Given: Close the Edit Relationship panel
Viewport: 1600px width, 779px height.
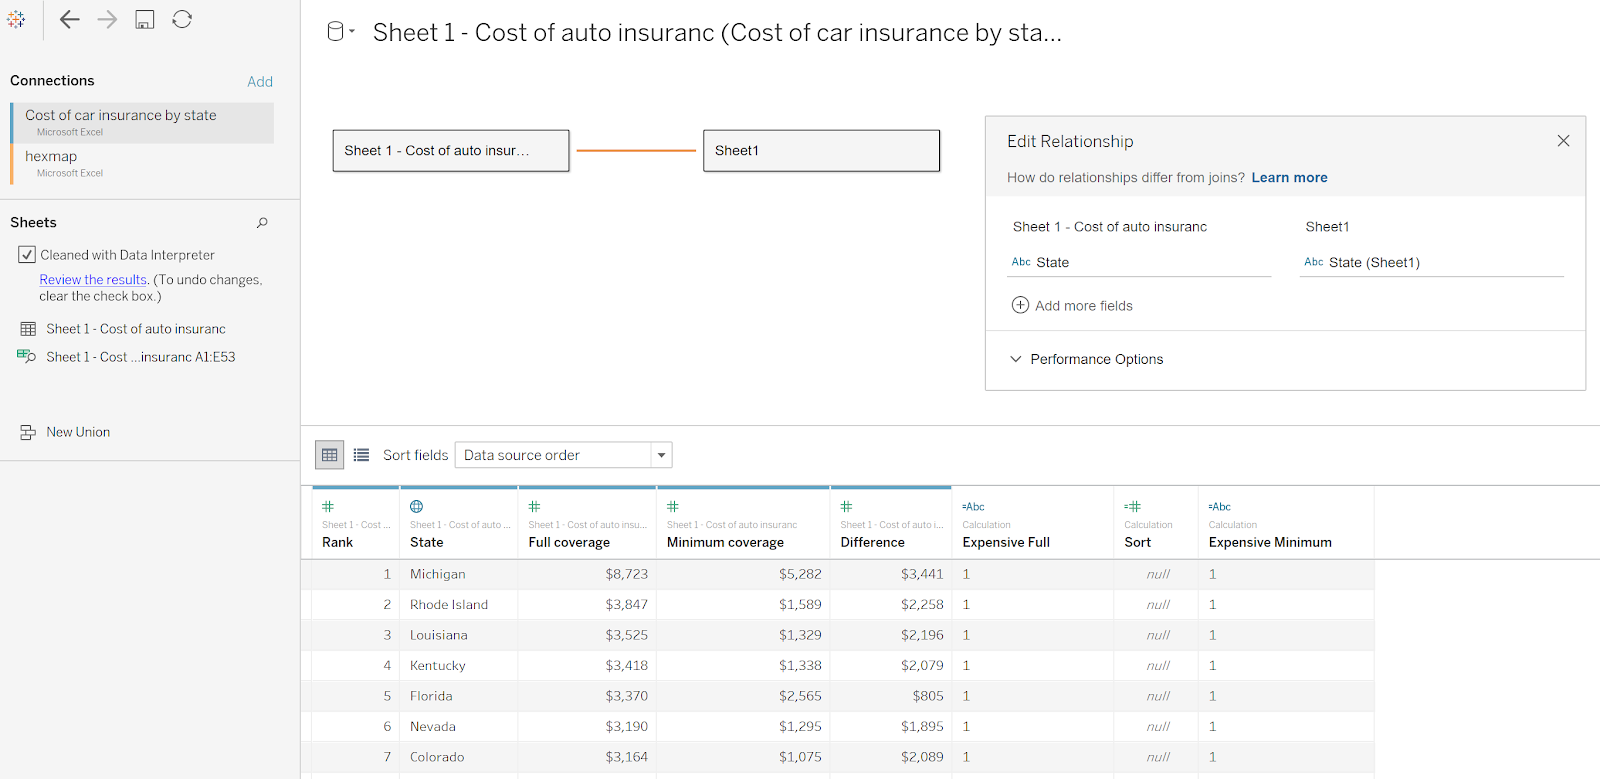Looking at the screenshot, I should coord(1563,141).
